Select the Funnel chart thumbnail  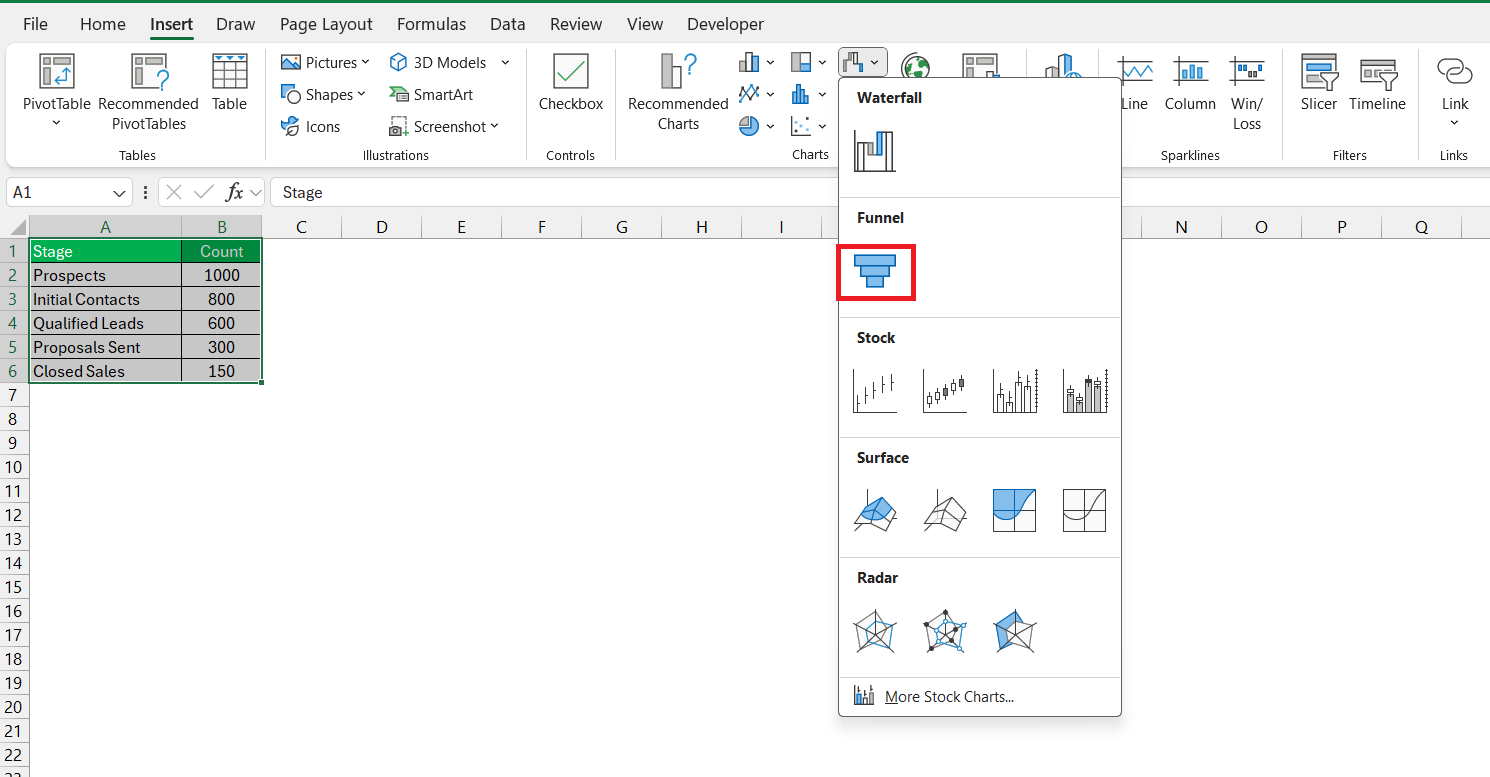(875, 271)
